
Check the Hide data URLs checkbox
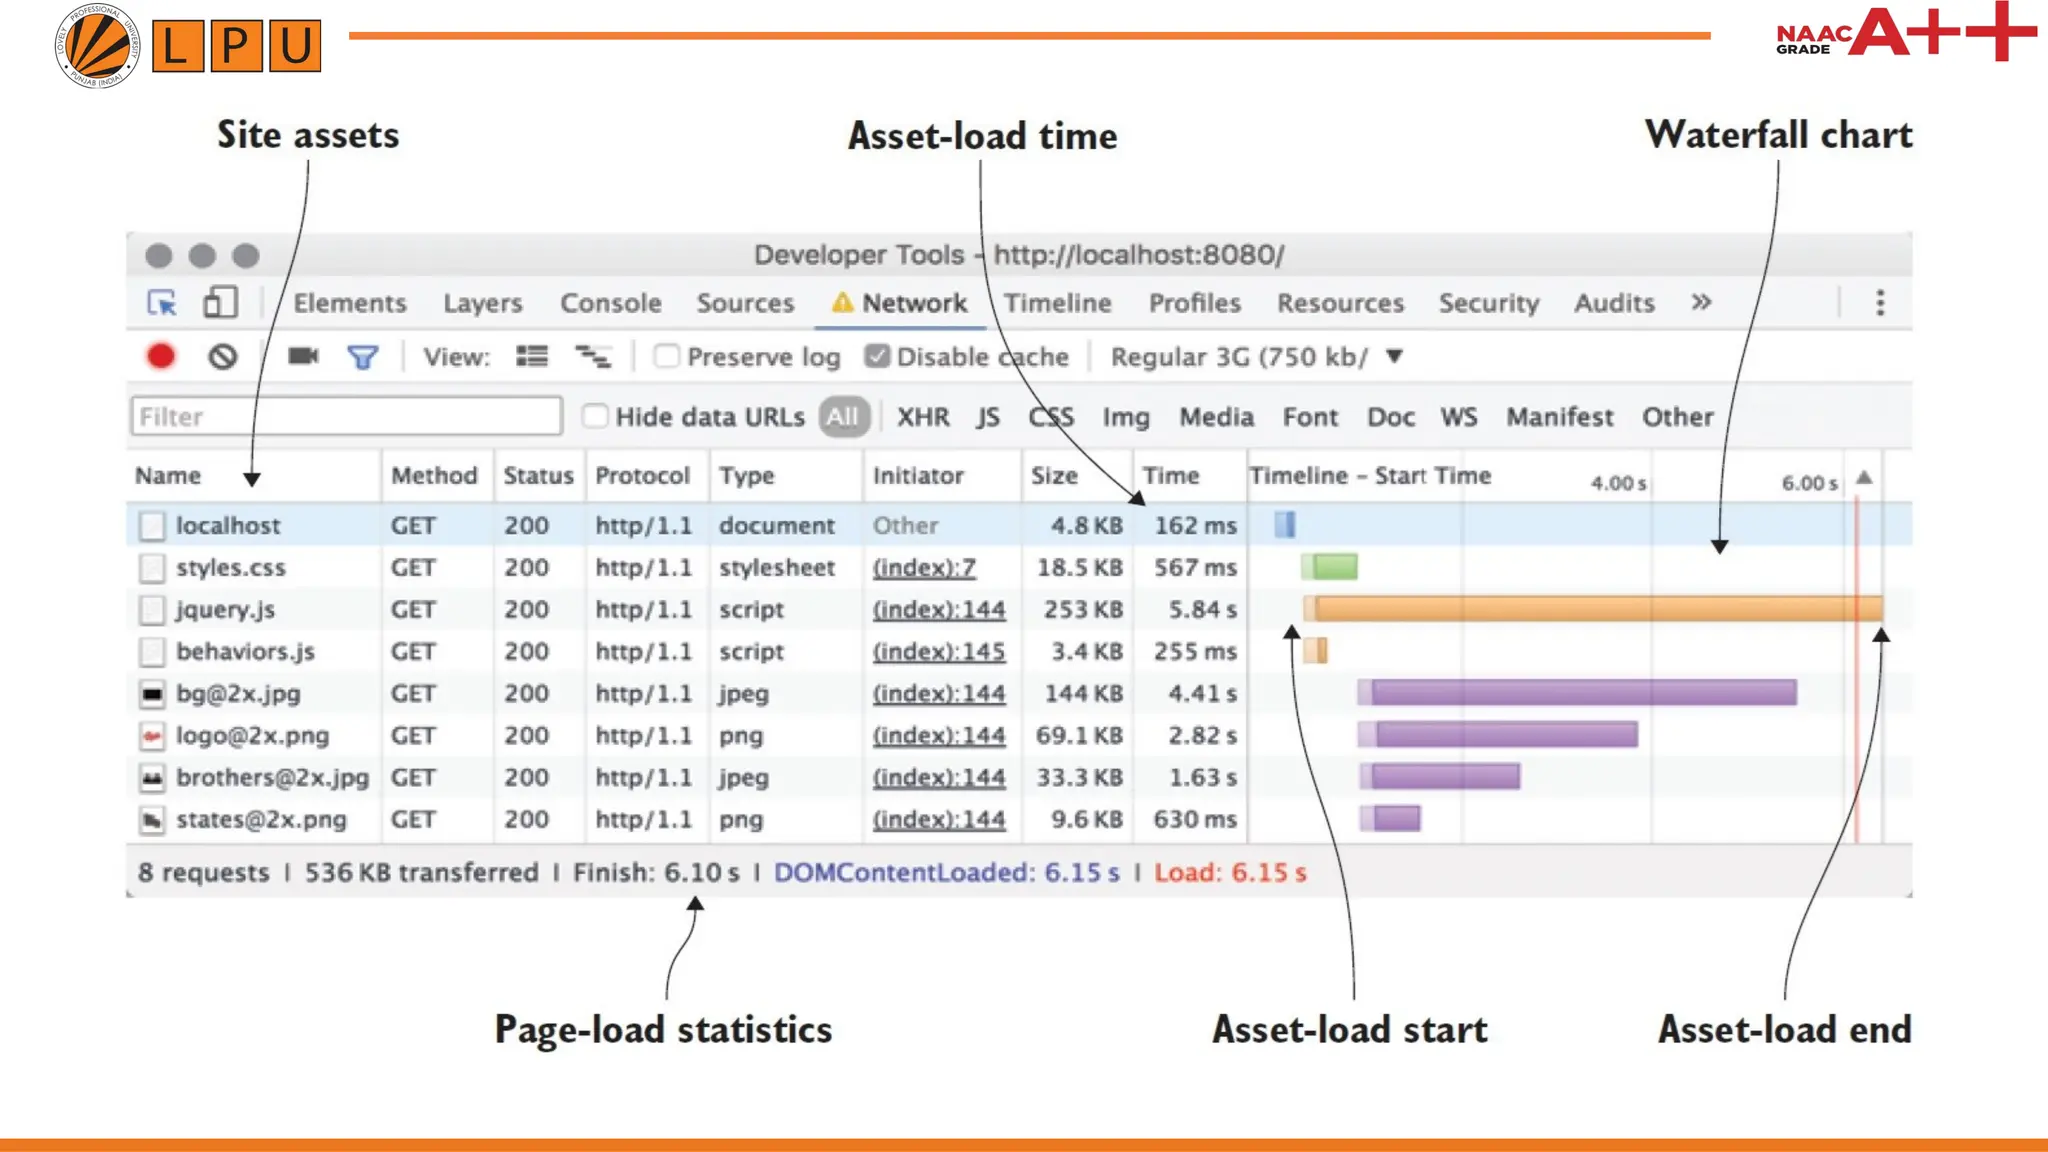(x=595, y=416)
